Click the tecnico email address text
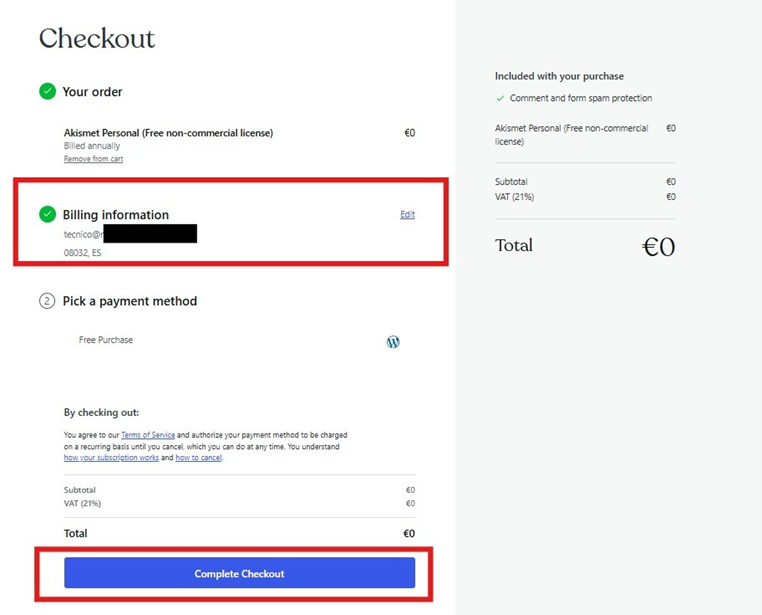This screenshot has width=762, height=615. click(x=130, y=234)
